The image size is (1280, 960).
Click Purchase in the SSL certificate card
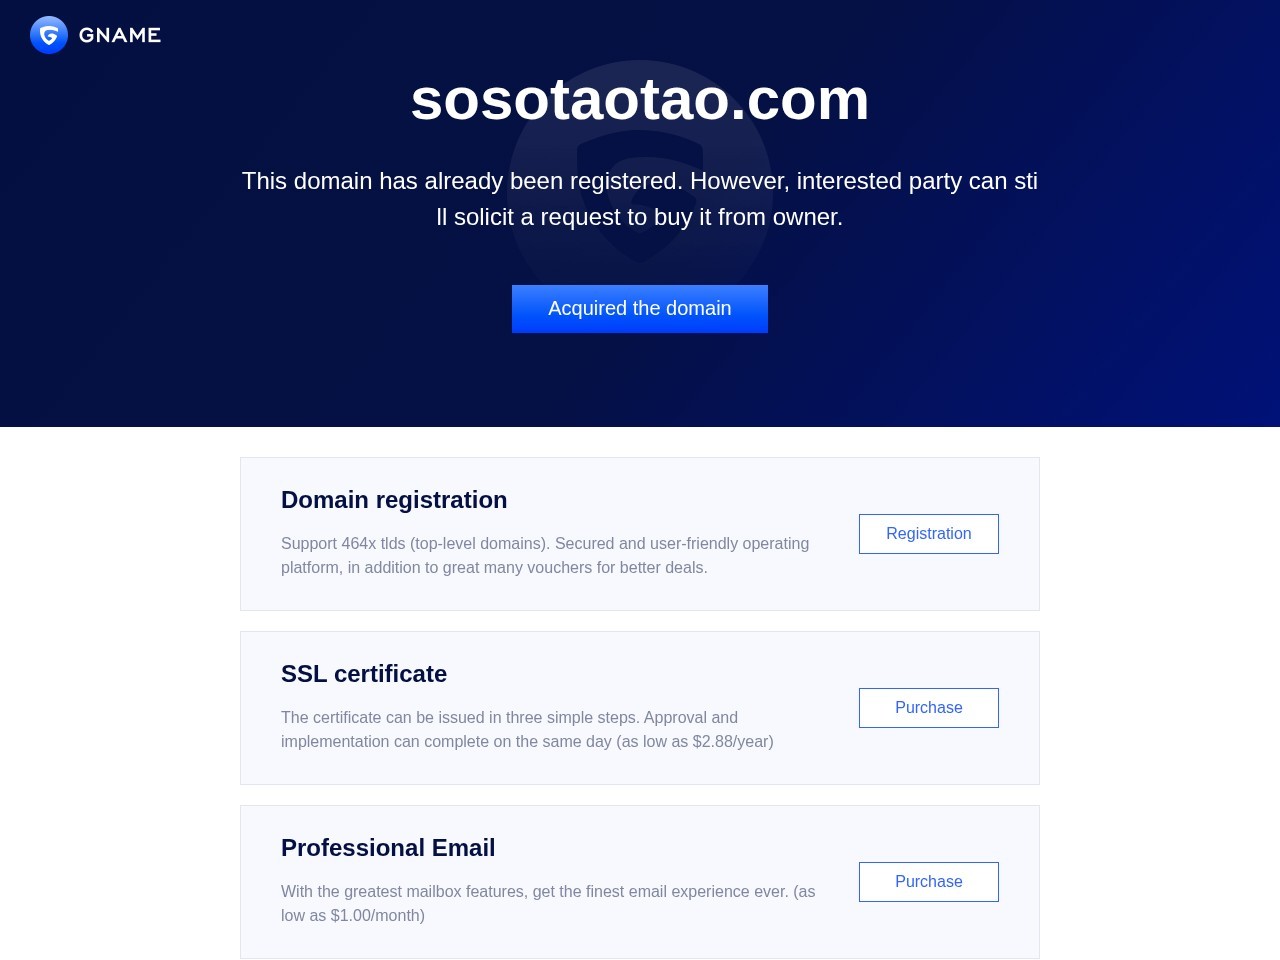(x=929, y=708)
